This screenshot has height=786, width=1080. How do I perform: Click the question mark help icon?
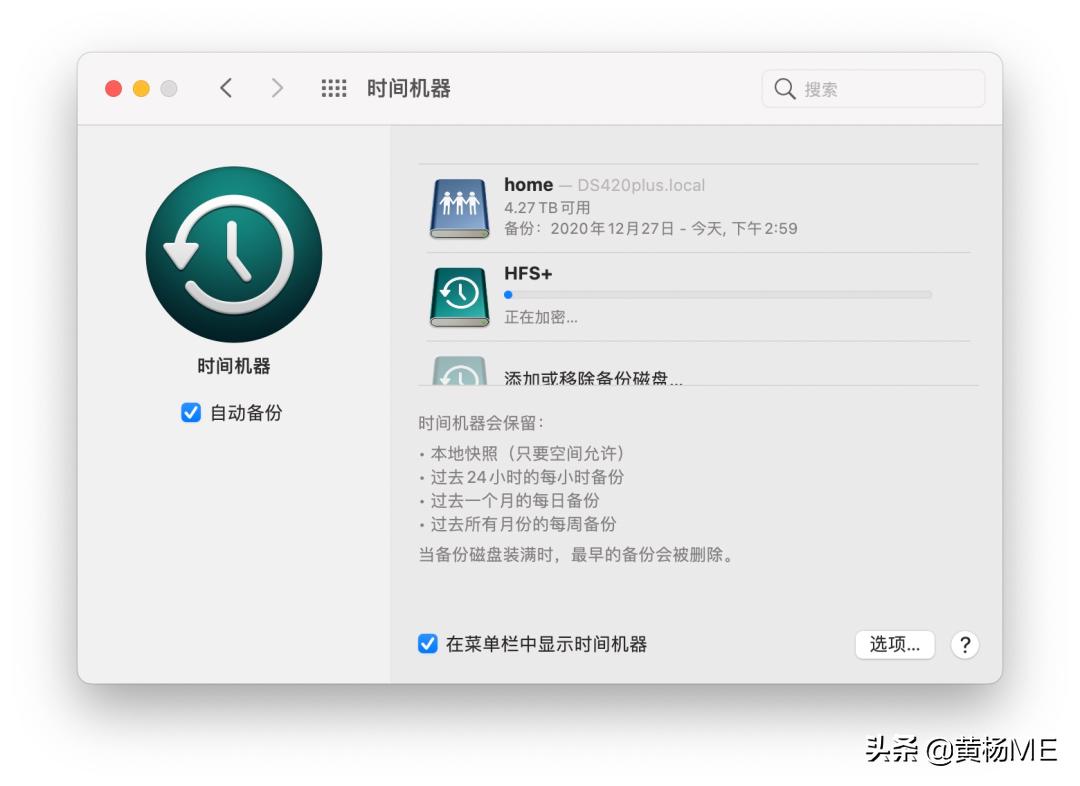click(964, 645)
